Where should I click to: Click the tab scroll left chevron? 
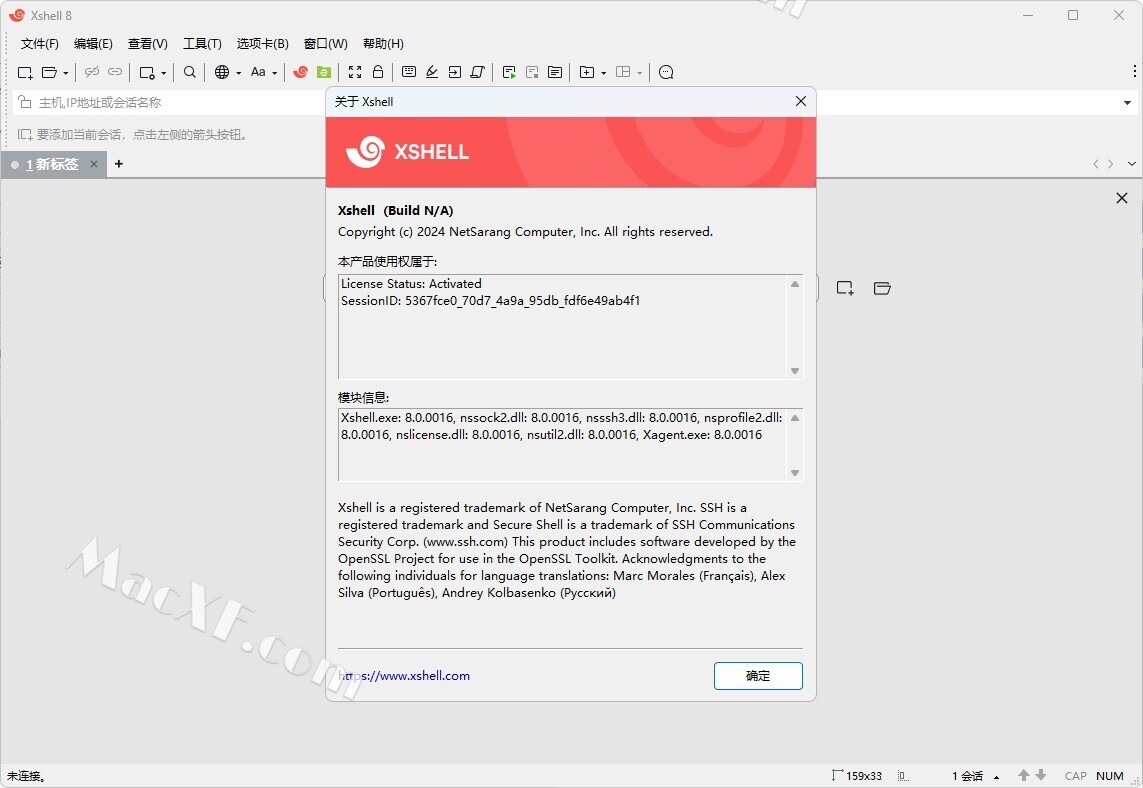point(1096,164)
